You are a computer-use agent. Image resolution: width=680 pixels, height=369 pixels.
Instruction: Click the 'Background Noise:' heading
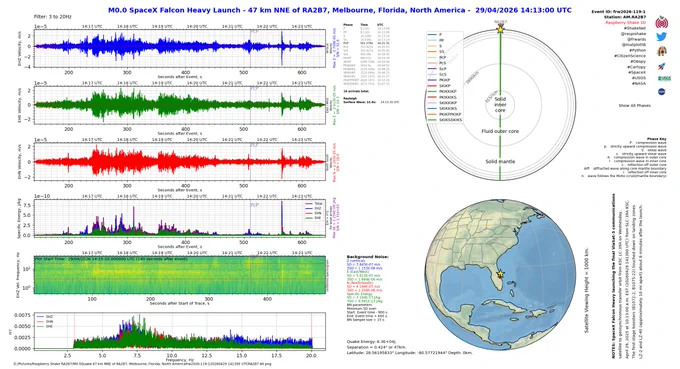tap(368, 257)
